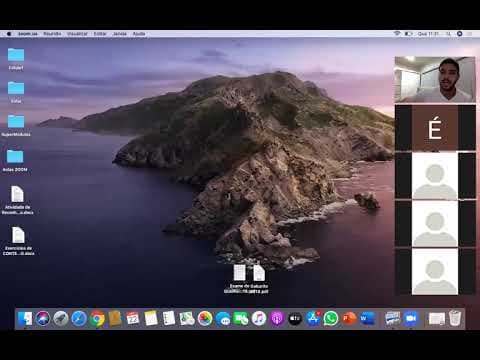480x360 pixels.
Task: Open the Apple menu
Action: point(9,34)
